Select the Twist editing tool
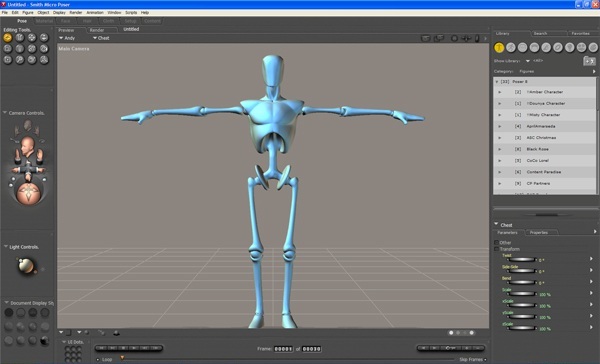 coord(20,38)
